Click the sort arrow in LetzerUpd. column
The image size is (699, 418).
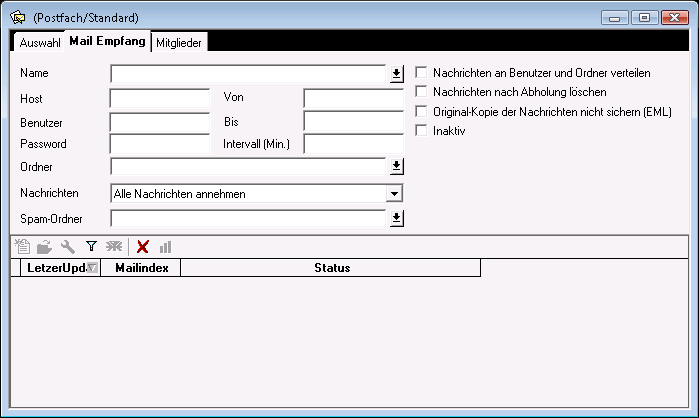92,268
